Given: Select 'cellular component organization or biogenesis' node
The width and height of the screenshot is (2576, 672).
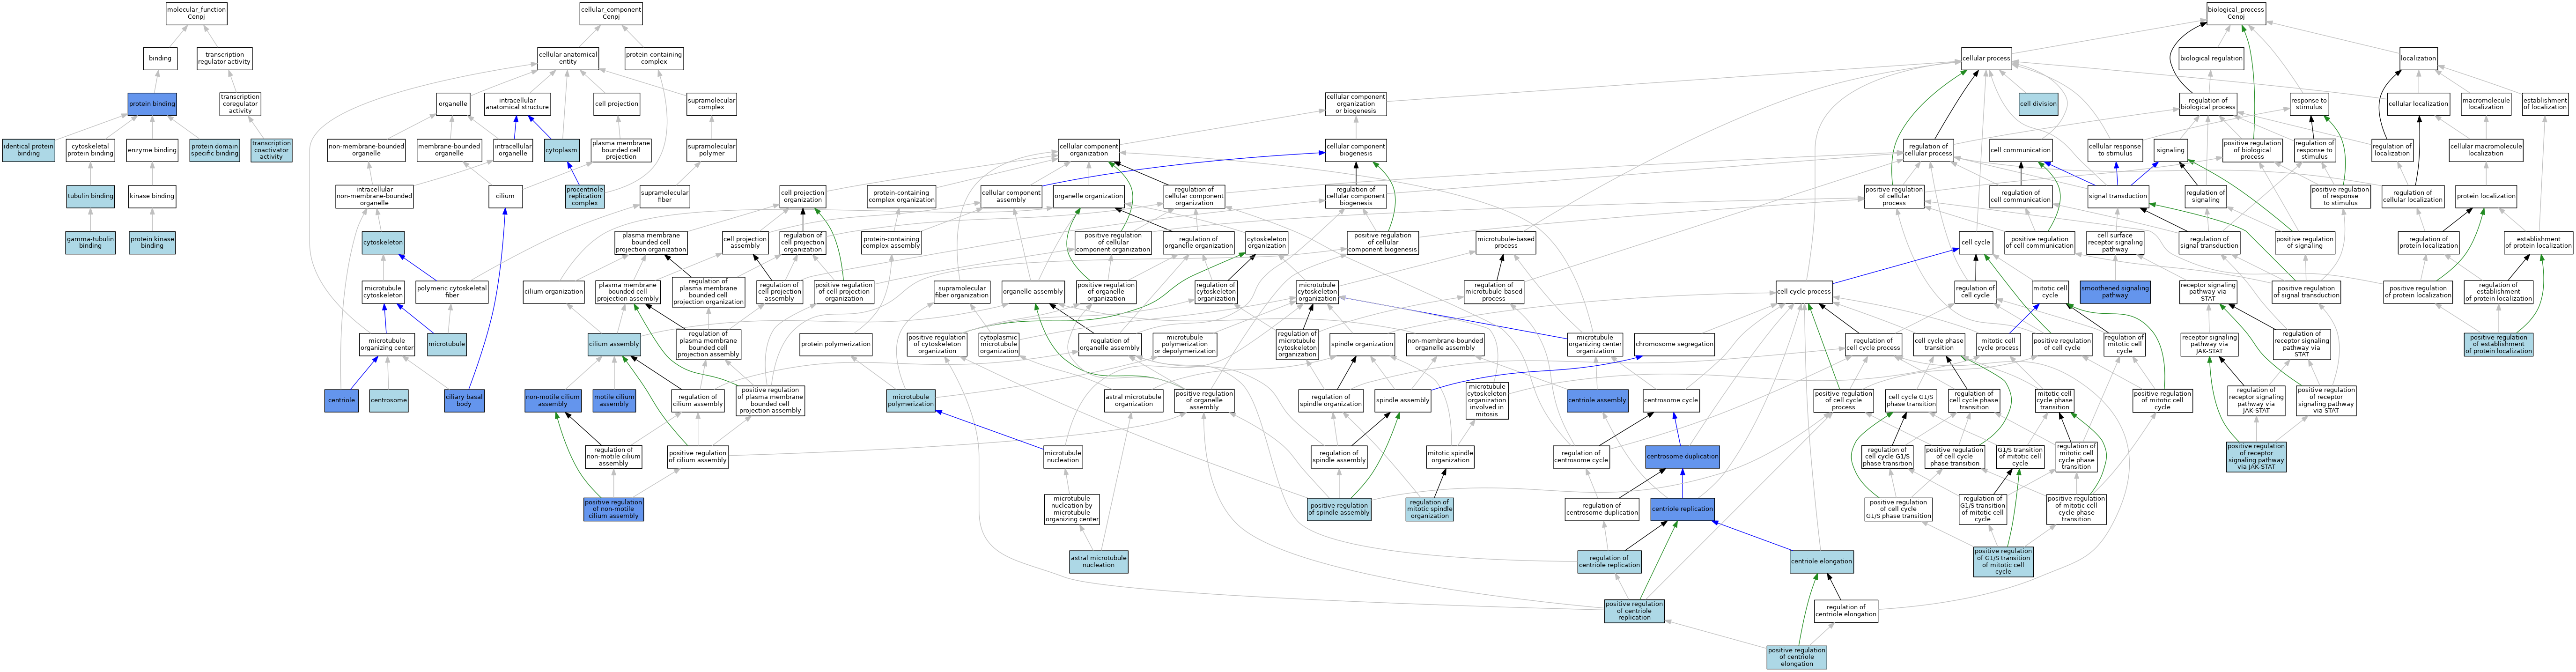Looking at the screenshot, I should click(1356, 104).
